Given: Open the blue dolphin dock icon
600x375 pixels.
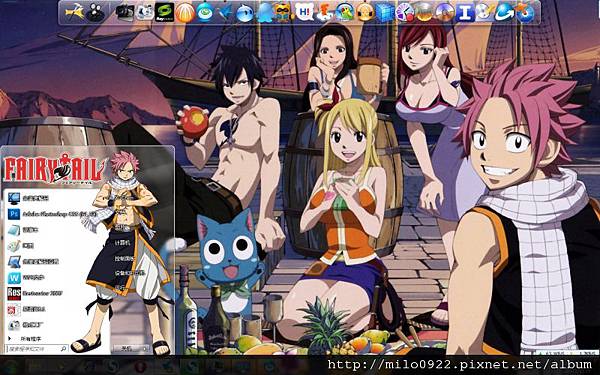Looking at the screenshot, I should [x=245, y=13].
